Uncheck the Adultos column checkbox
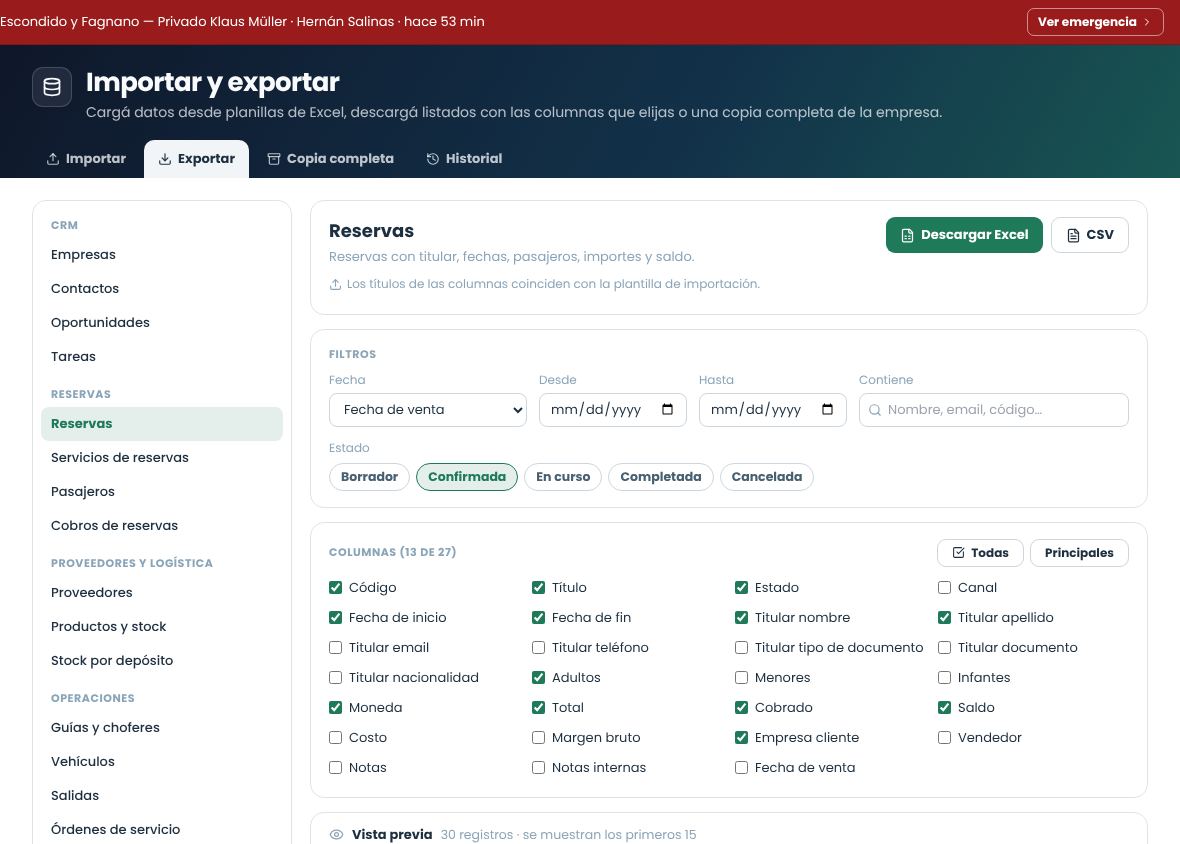Viewport: 1180px width, 844px height. (x=538, y=678)
